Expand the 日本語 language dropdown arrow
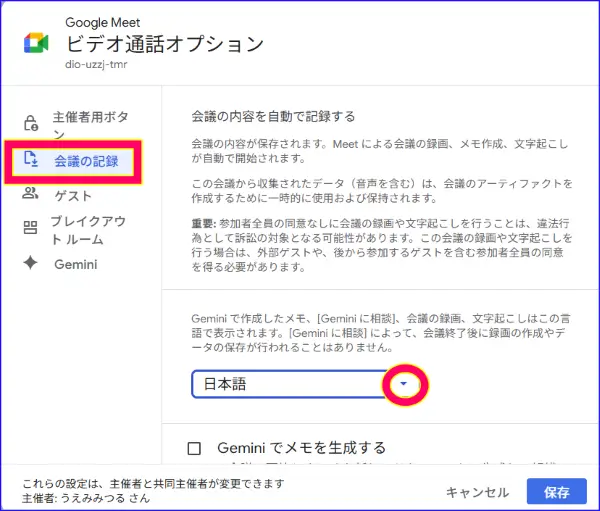 (404, 384)
